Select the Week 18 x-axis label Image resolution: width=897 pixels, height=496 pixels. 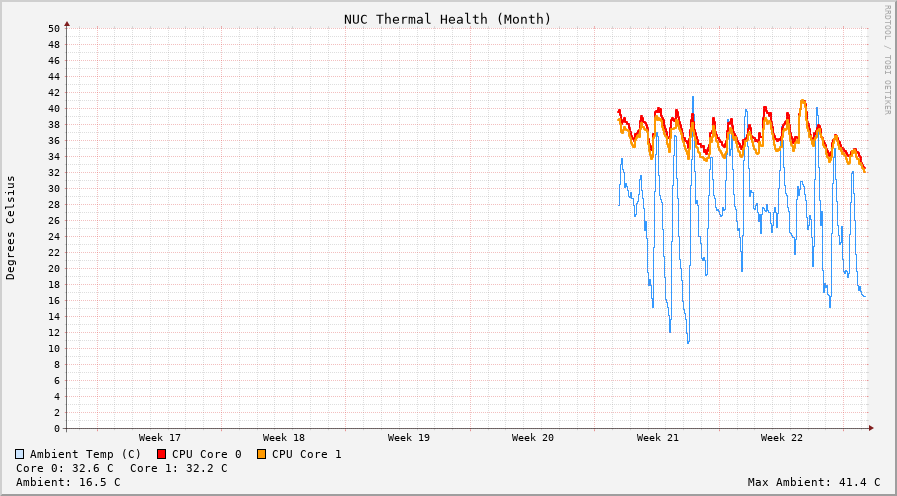pos(284,438)
